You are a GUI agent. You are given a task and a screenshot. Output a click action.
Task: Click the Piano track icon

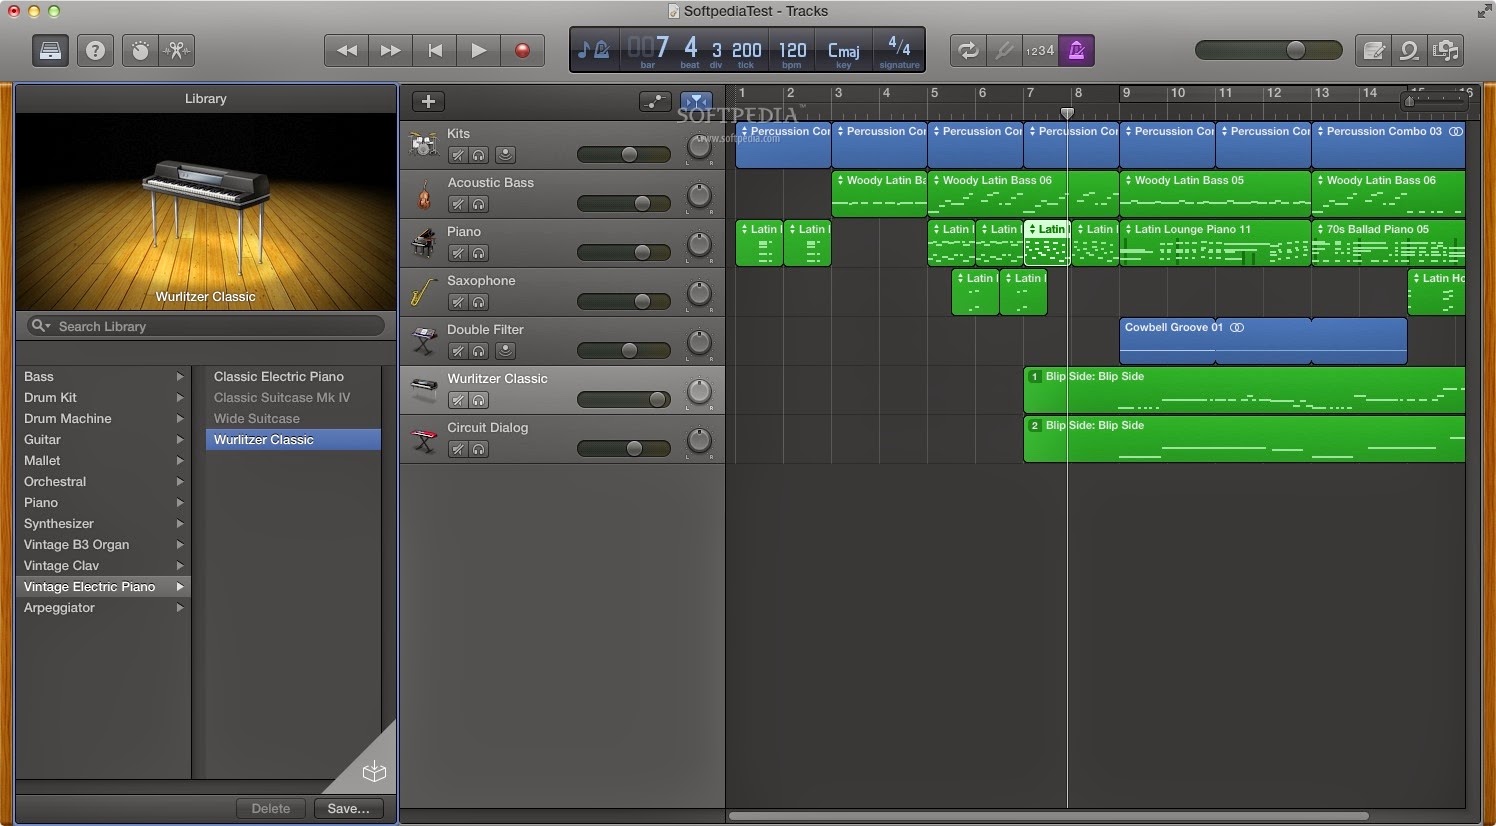click(x=424, y=243)
